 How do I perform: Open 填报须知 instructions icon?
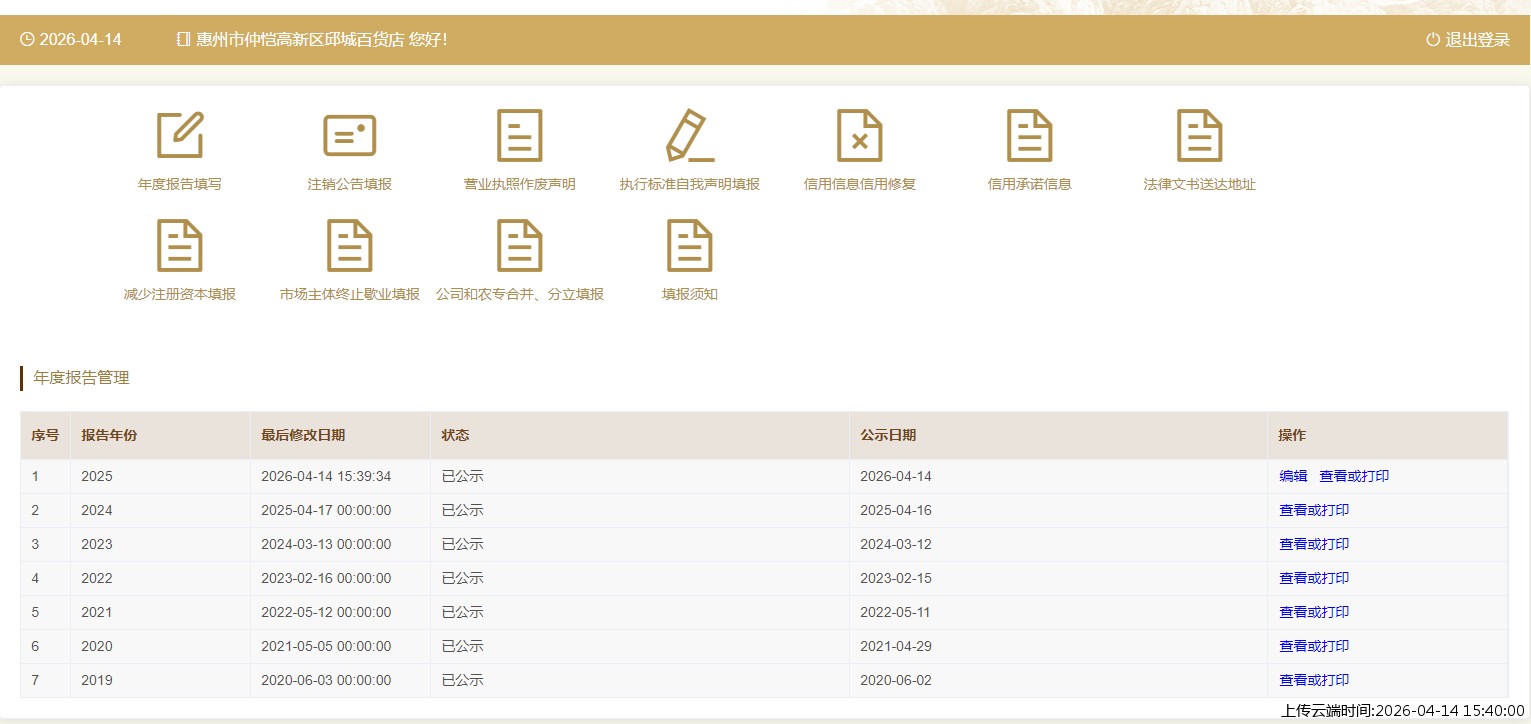pyautogui.click(x=690, y=245)
